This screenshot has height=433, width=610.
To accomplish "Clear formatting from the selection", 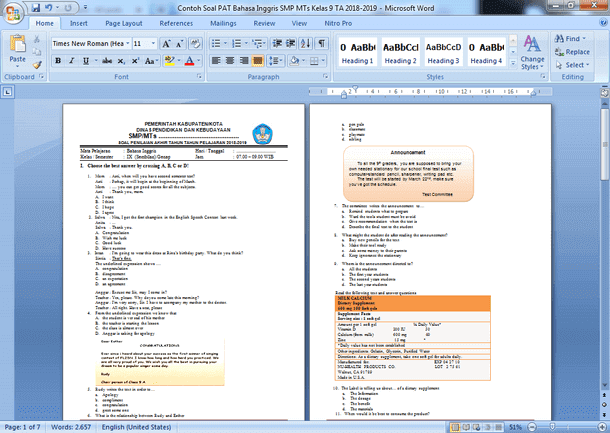I will pyautogui.click(x=195, y=44).
